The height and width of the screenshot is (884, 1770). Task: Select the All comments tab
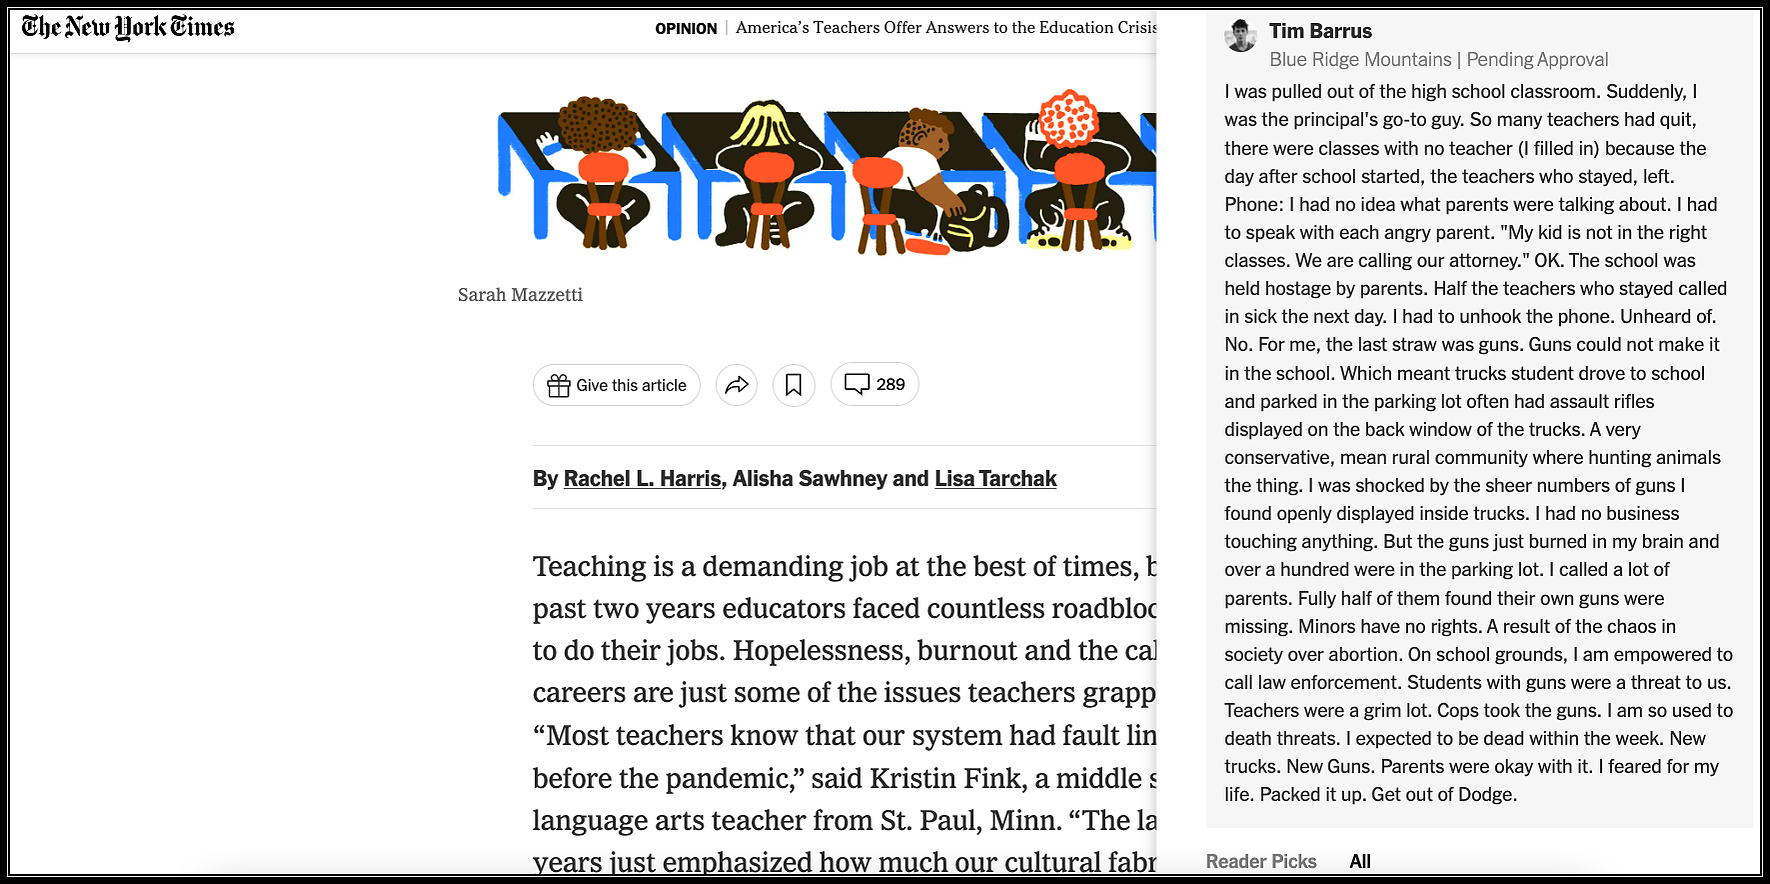pos(1360,861)
